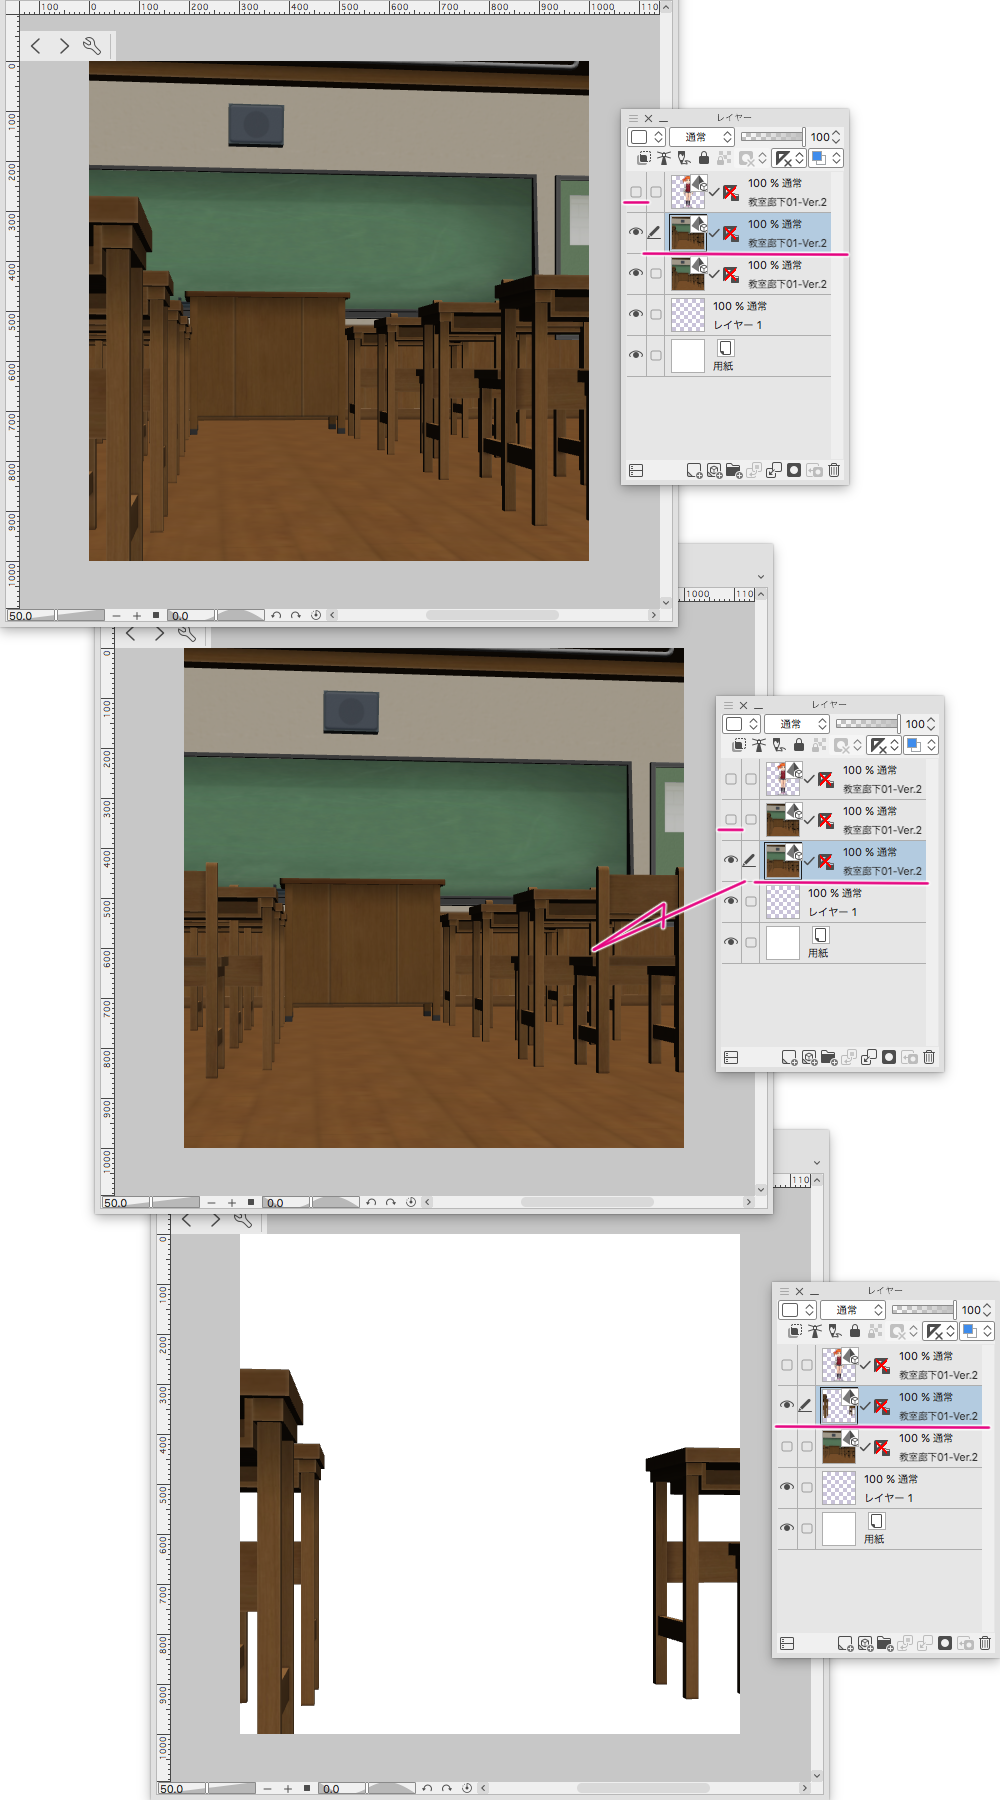Click the opacity slider in top layer panel
1000x1800 pixels.
point(772,136)
